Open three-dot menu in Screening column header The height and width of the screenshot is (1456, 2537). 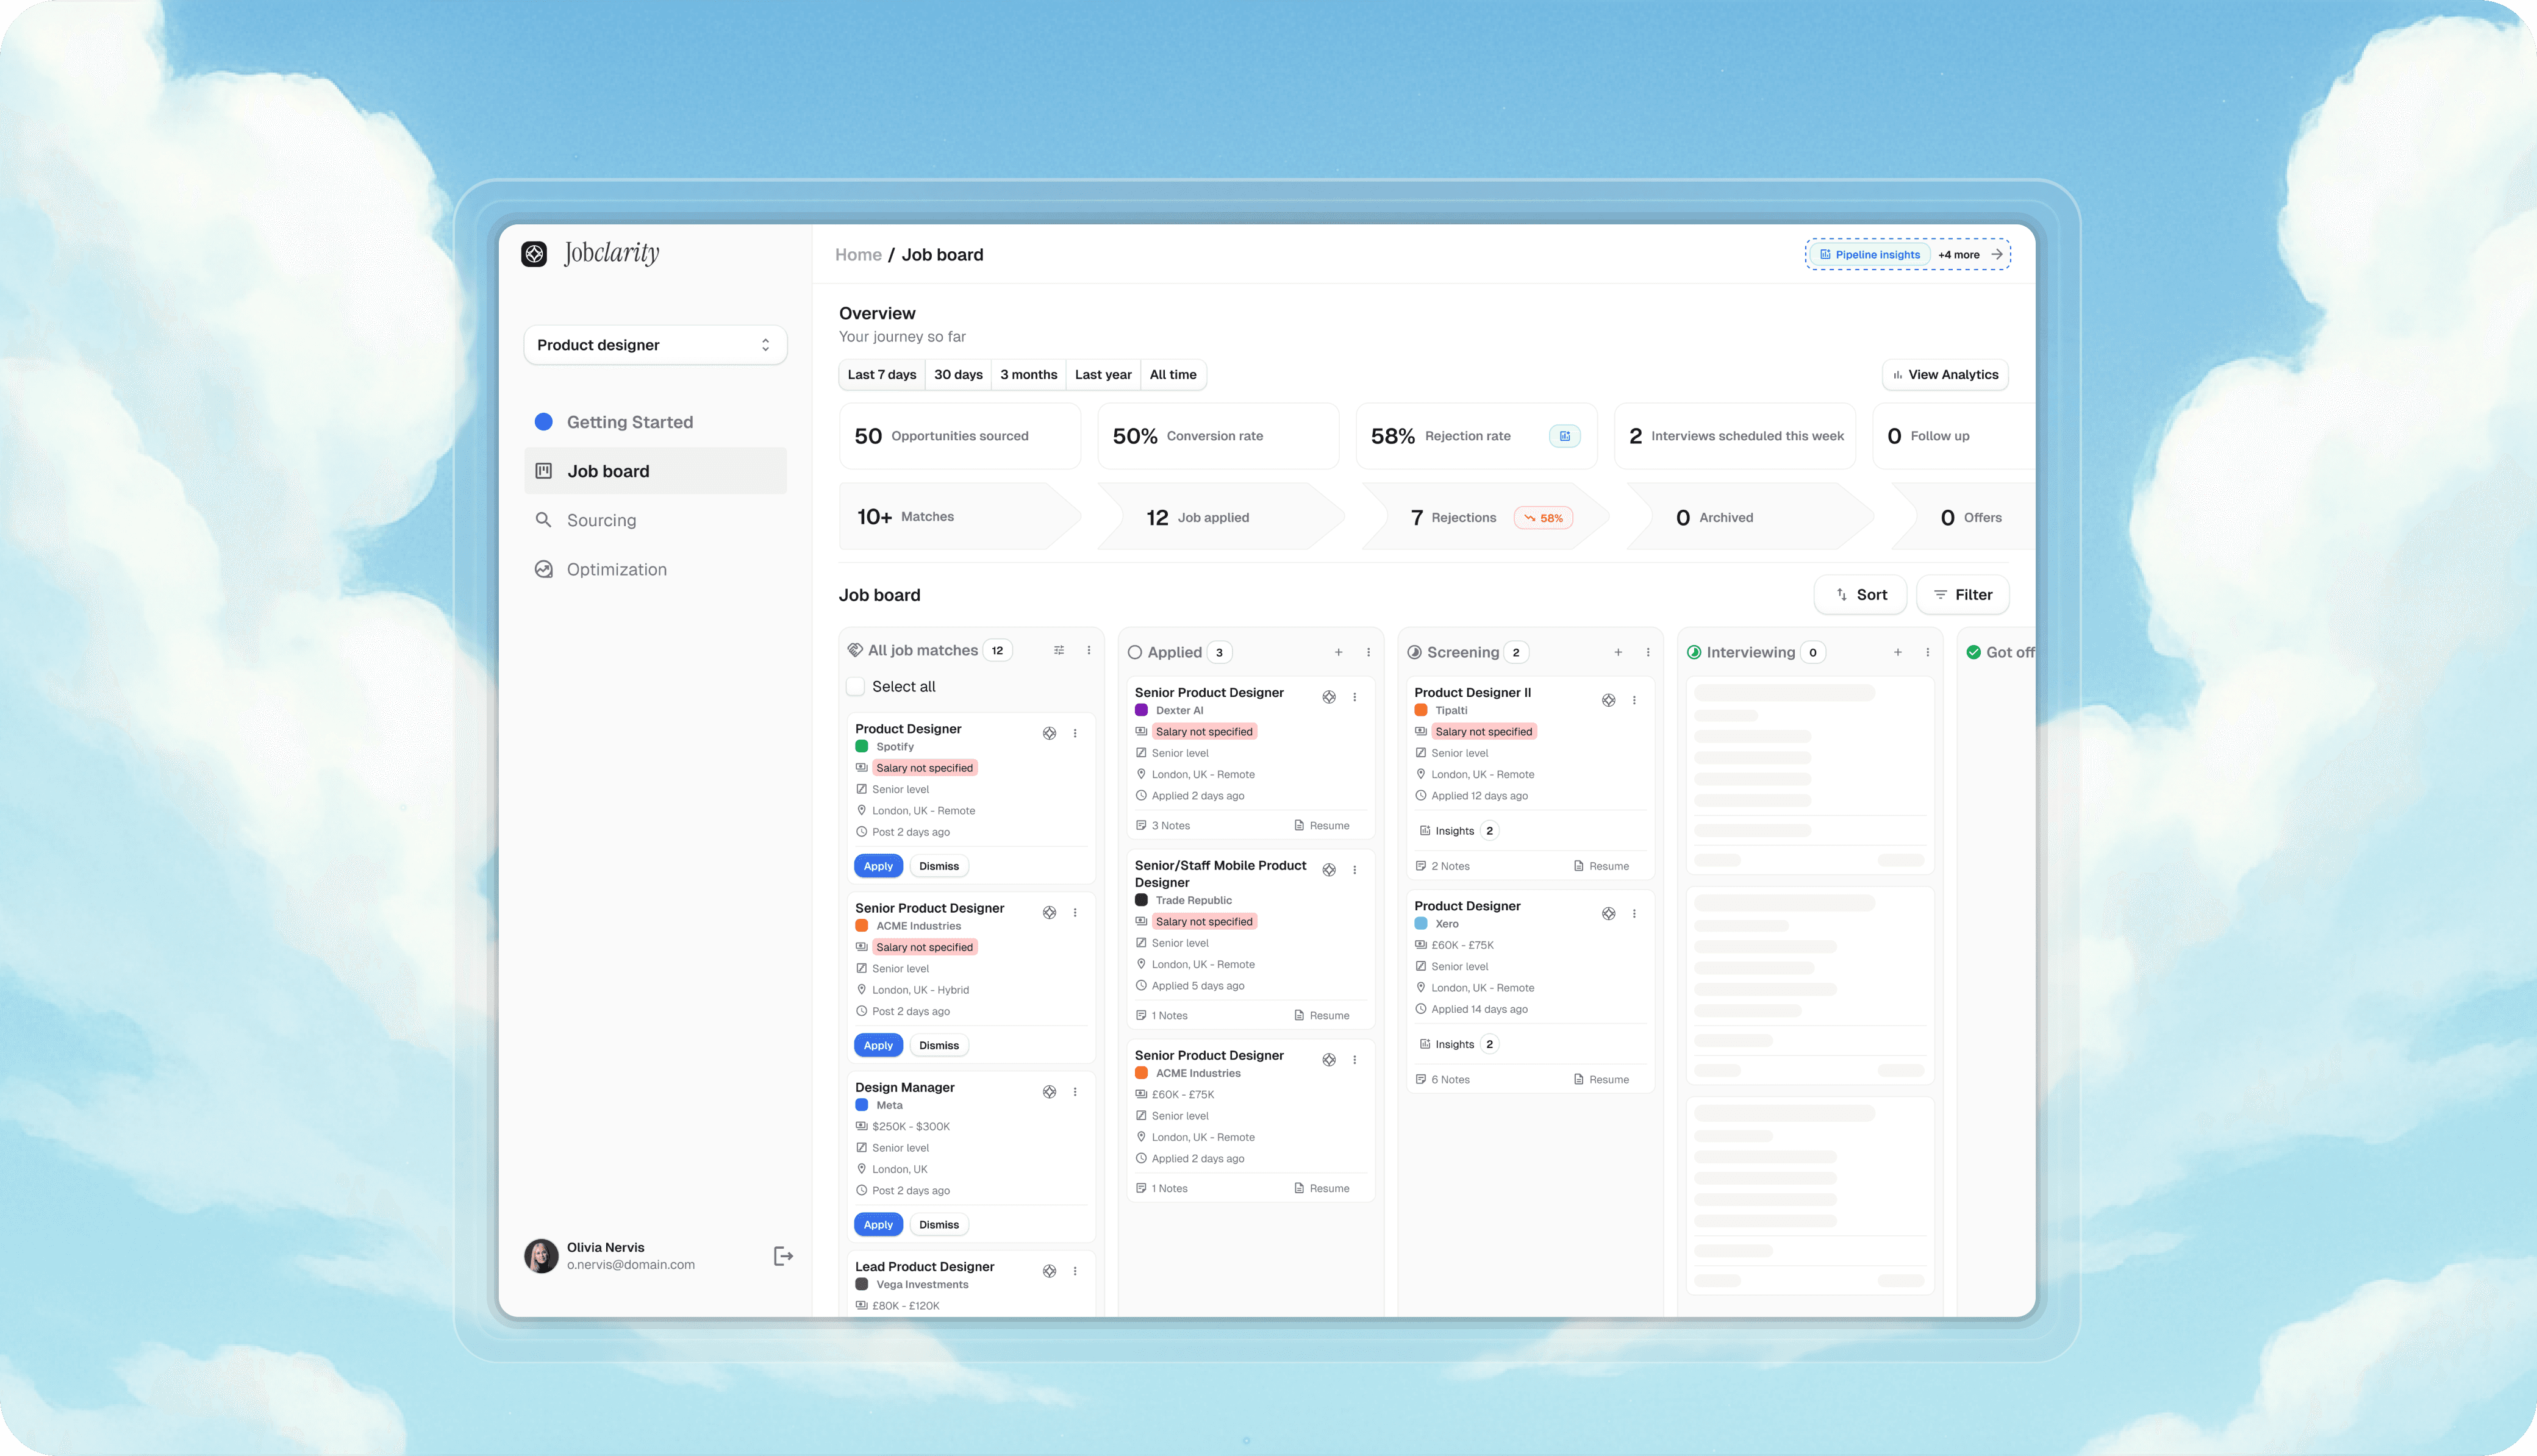click(x=1648, y=652)
